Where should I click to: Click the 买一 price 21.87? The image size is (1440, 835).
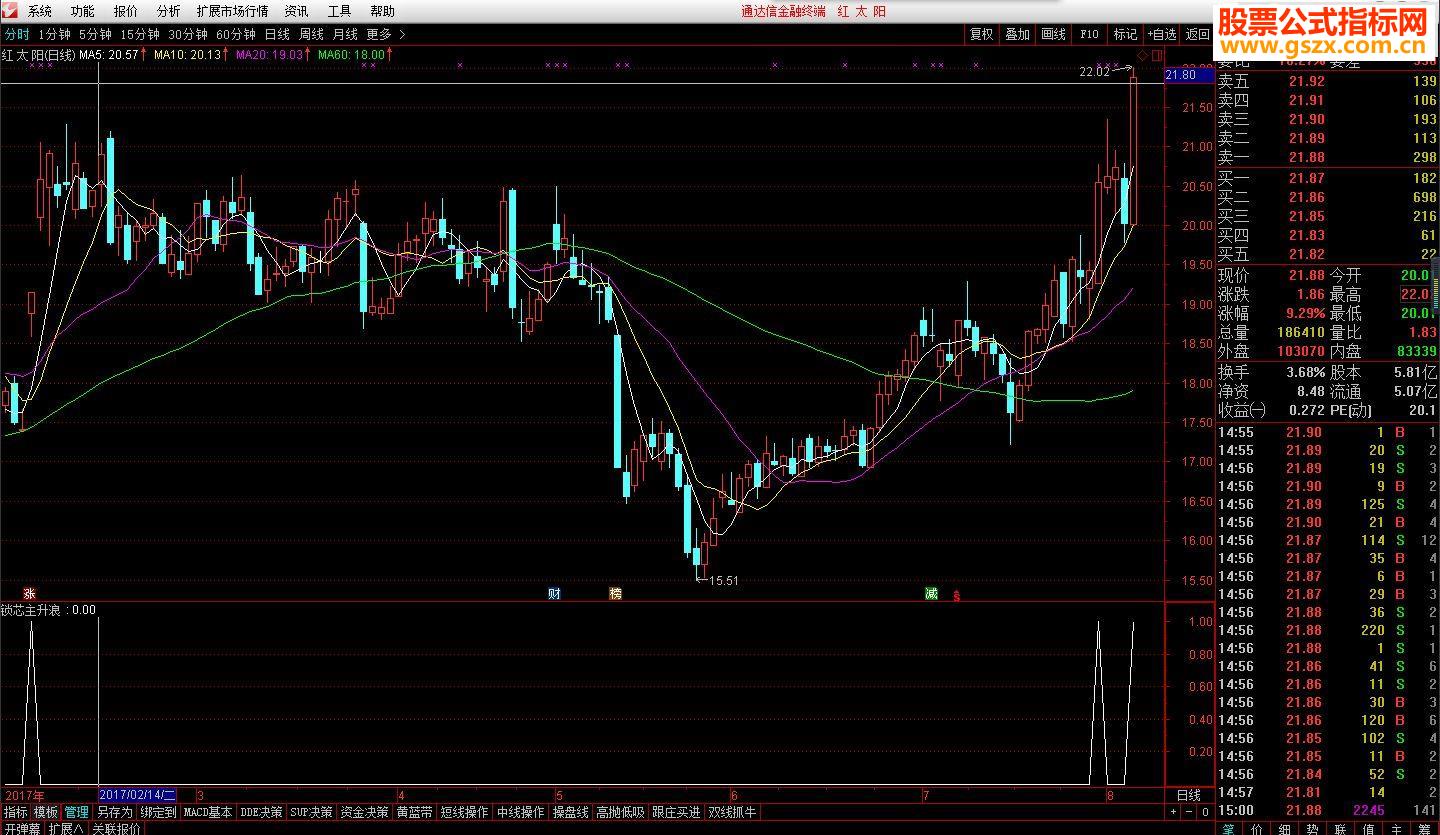click(1306, 178)
